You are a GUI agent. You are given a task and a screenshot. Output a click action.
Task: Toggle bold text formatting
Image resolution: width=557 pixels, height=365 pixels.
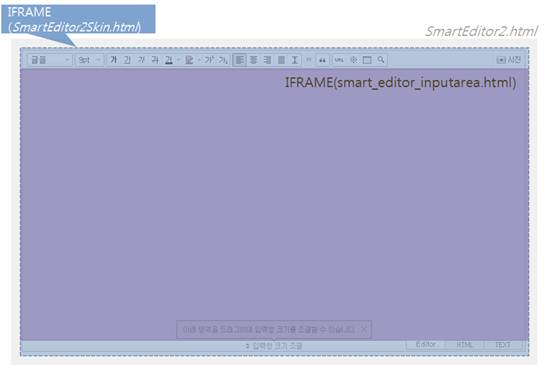(114, 60)
